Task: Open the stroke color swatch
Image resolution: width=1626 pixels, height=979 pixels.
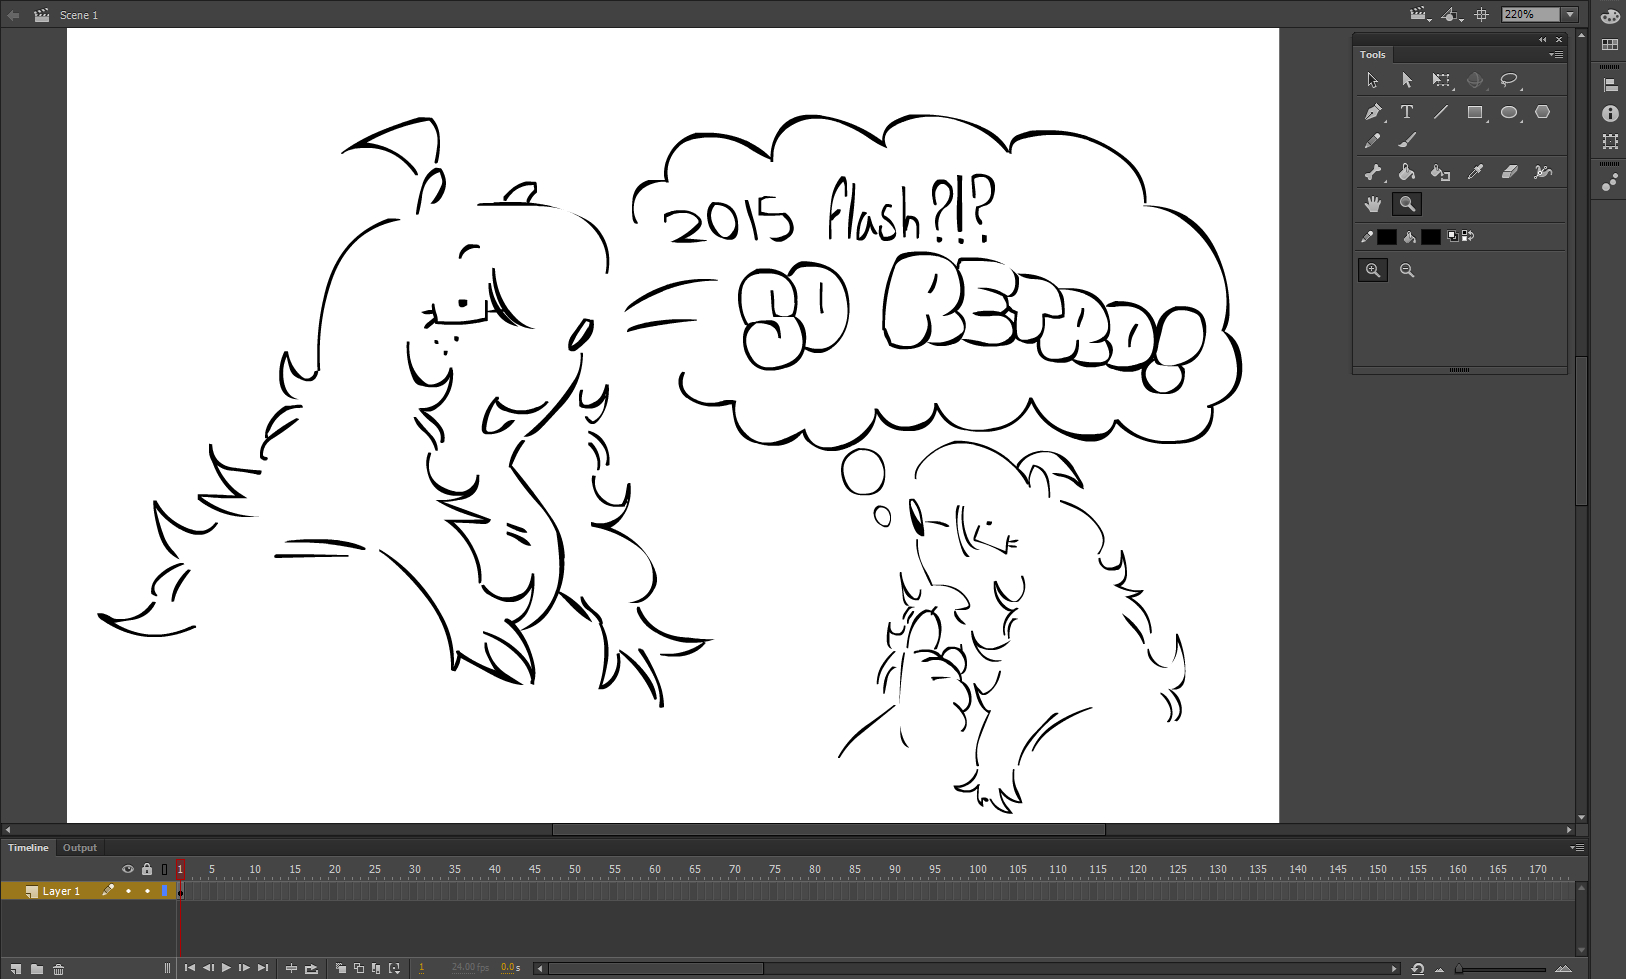Action: (x=1386, y=237)
